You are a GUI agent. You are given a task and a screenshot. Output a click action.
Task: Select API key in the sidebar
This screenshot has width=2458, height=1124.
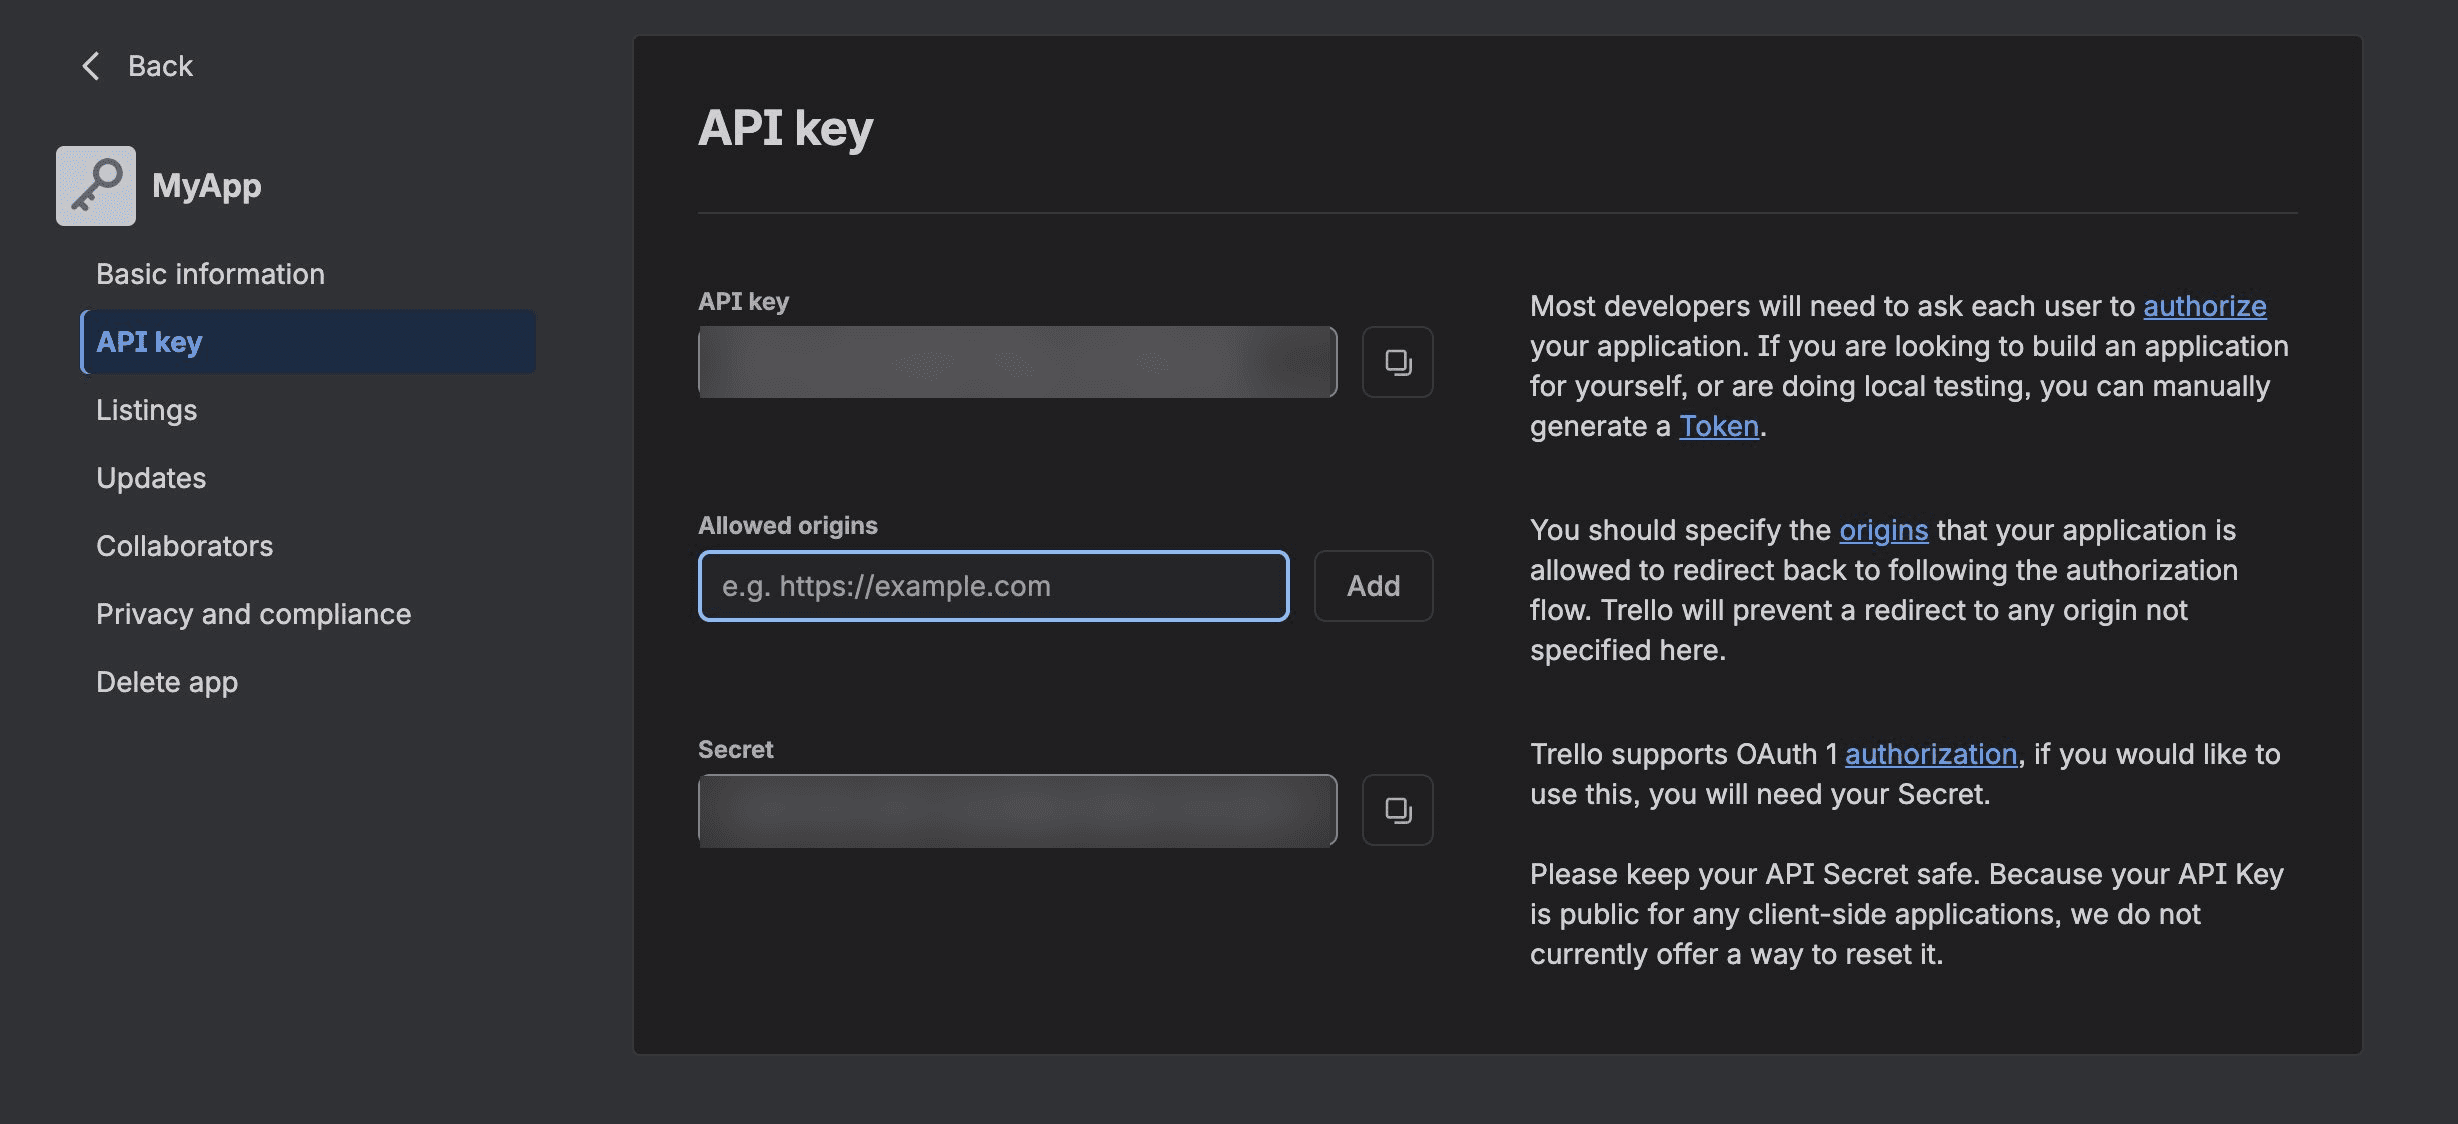pyautogui.click(x=308, y=342)
